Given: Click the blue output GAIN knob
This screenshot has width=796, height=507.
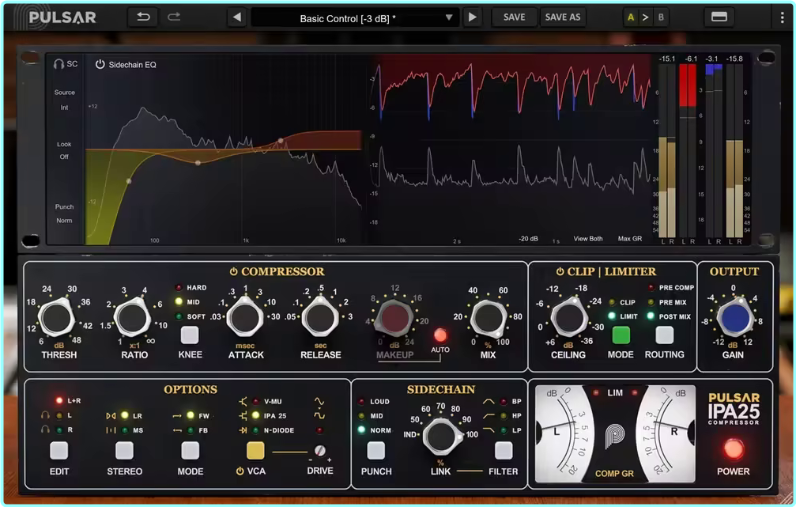Looking at the screenshot, I should click(735, 318).
